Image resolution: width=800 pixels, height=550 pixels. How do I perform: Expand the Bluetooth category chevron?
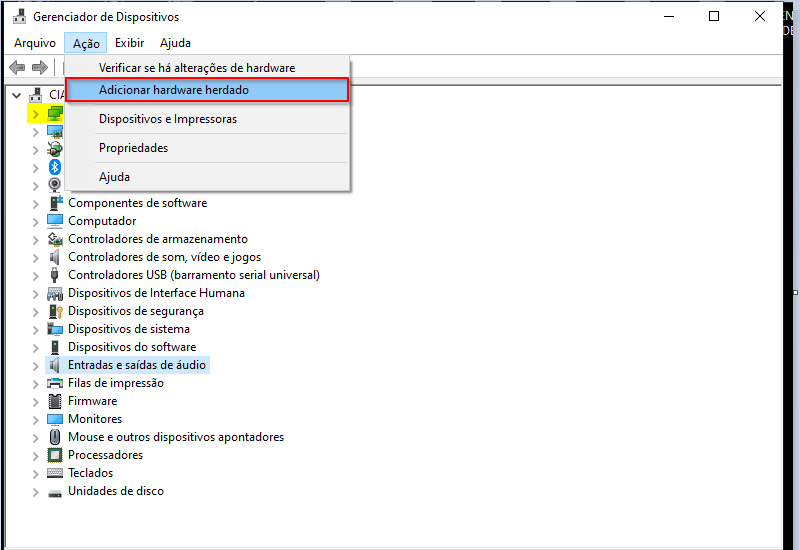35,168
